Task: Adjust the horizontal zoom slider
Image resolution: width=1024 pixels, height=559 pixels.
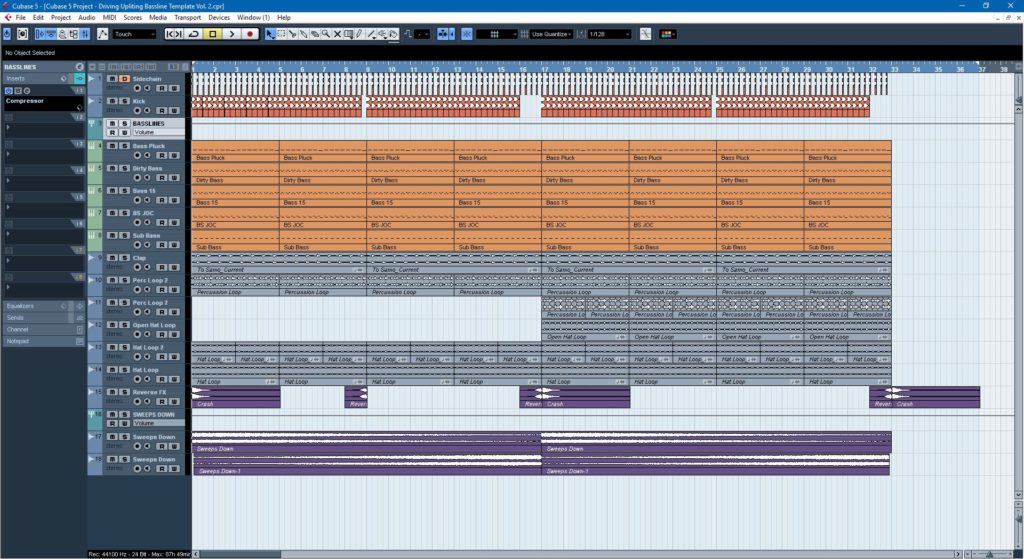Action: (x=989, y=554)
